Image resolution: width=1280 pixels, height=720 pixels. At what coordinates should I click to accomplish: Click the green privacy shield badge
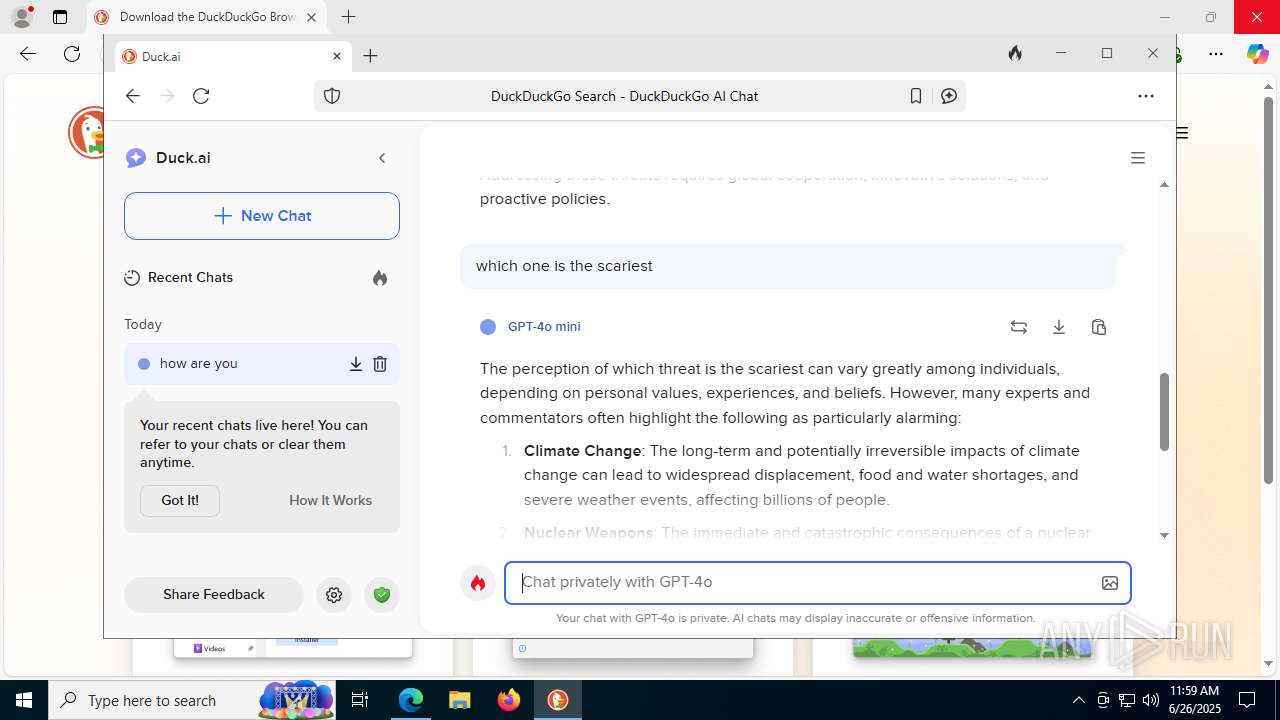pyautogui.click(x=381, y=595)
